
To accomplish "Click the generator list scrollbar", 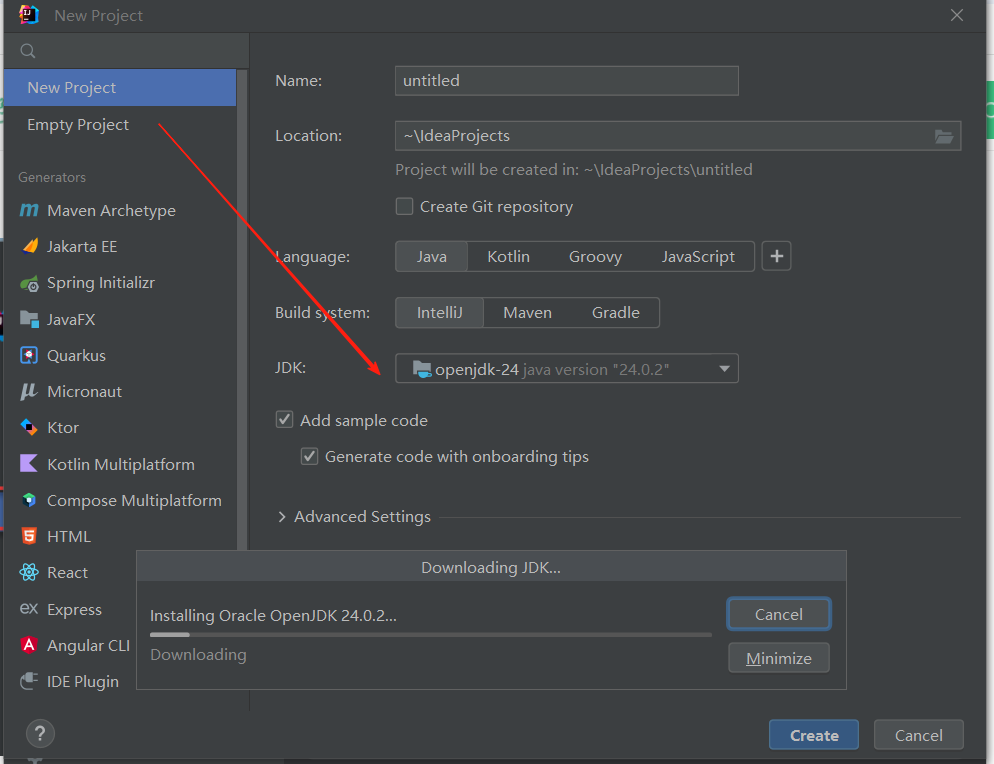I will tap(242, 309).
